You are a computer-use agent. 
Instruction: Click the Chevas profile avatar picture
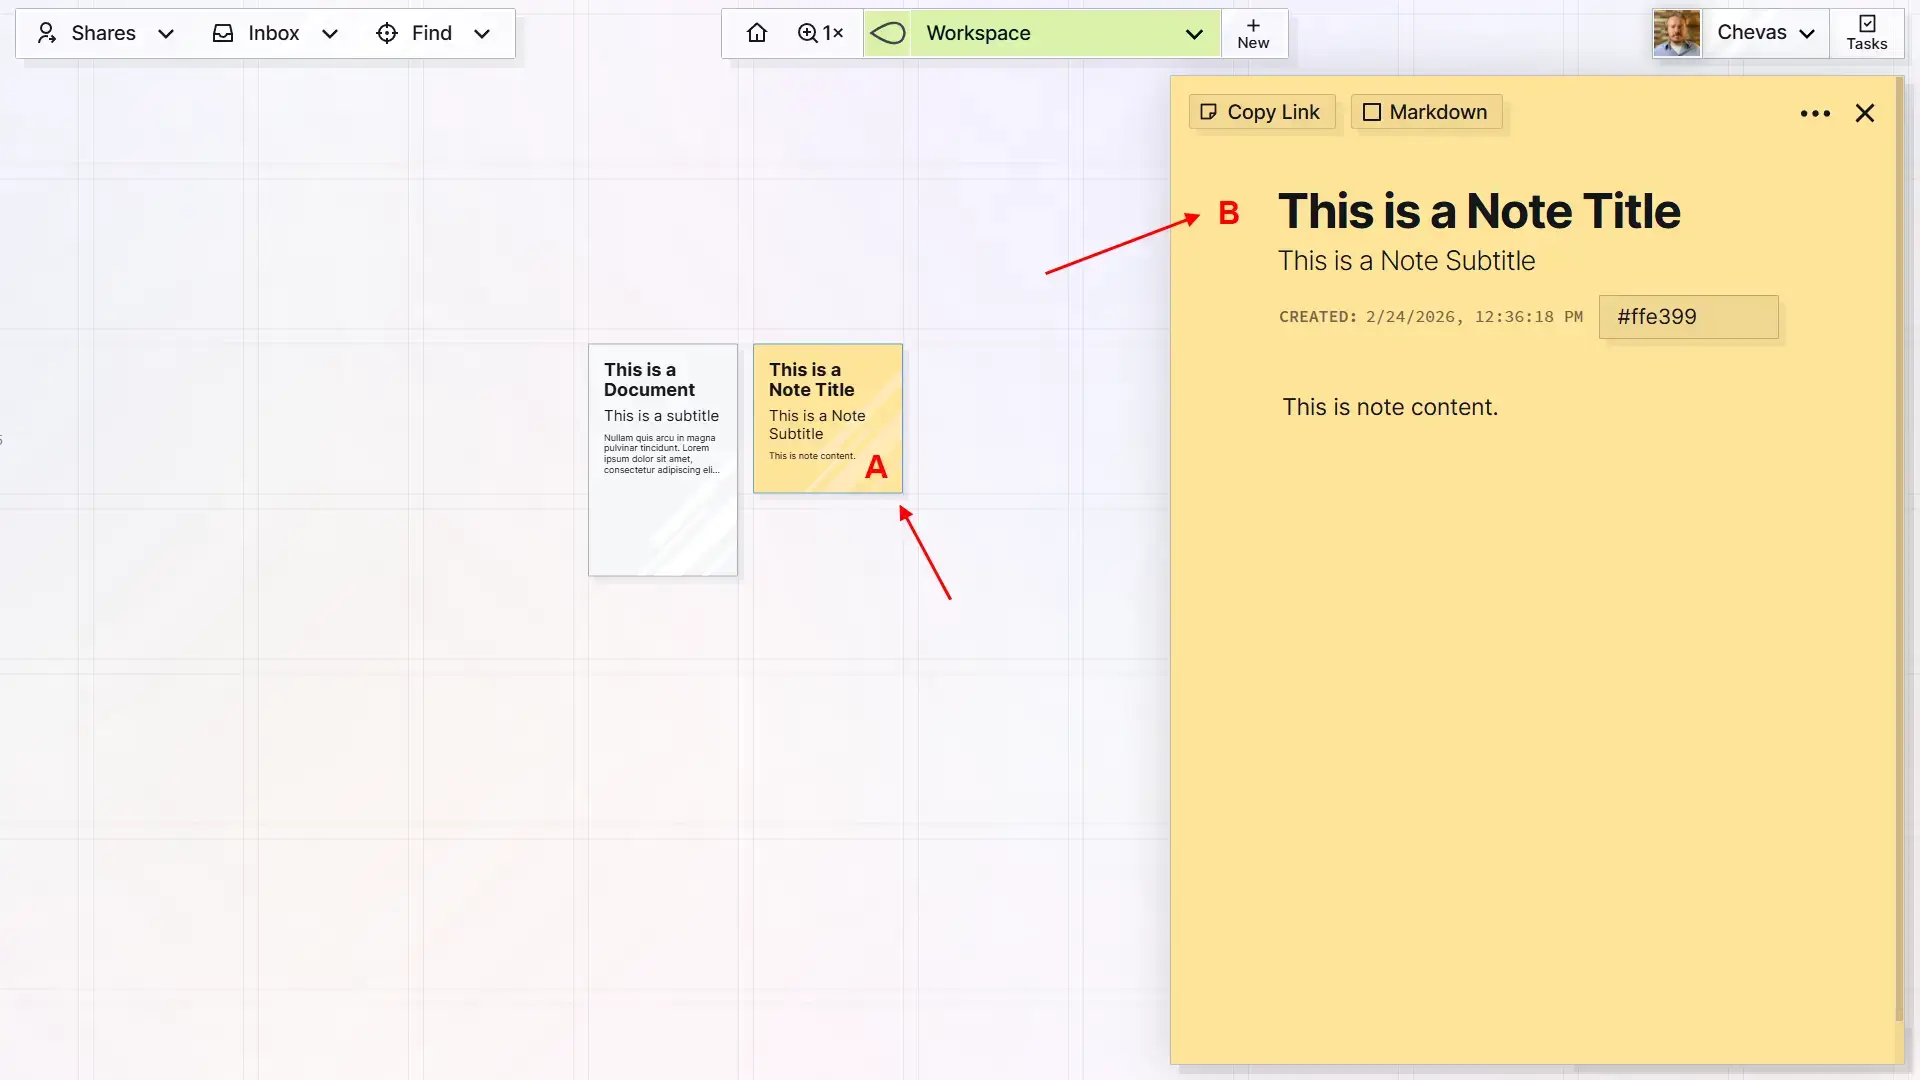(1676, 33)
